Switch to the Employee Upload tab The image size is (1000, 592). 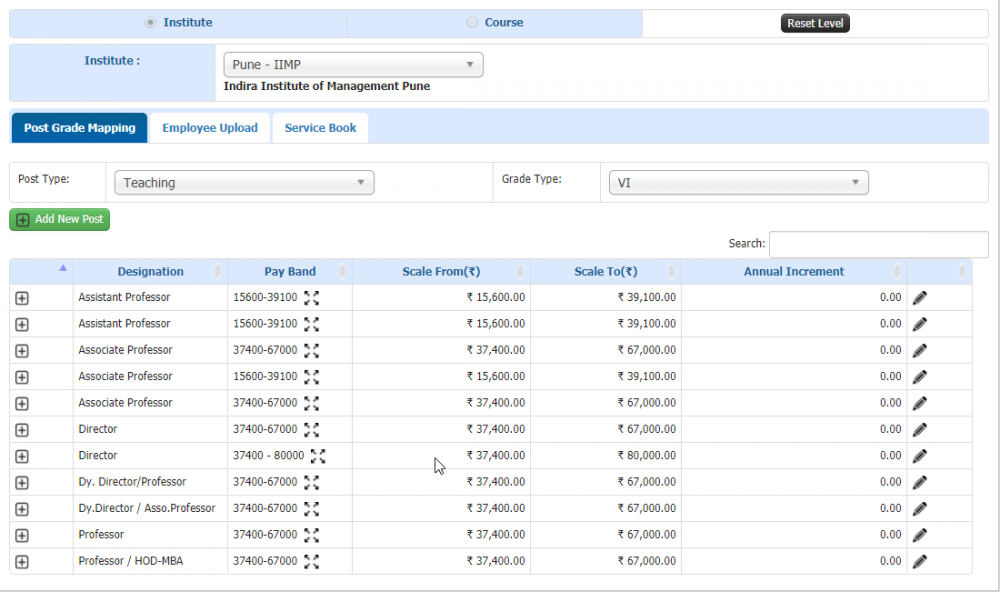tap(210, 128)
